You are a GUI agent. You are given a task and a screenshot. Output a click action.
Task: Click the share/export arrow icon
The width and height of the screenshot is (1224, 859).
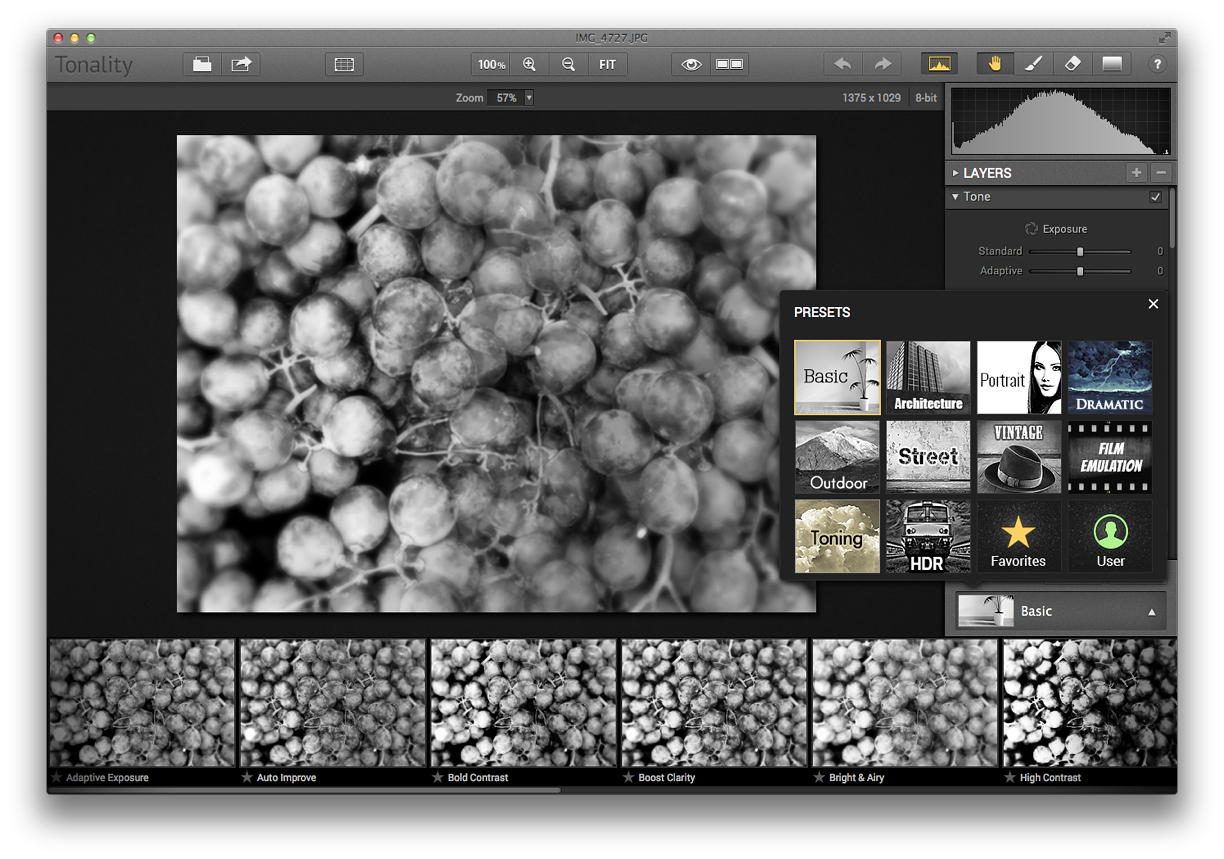click(241, 64)
